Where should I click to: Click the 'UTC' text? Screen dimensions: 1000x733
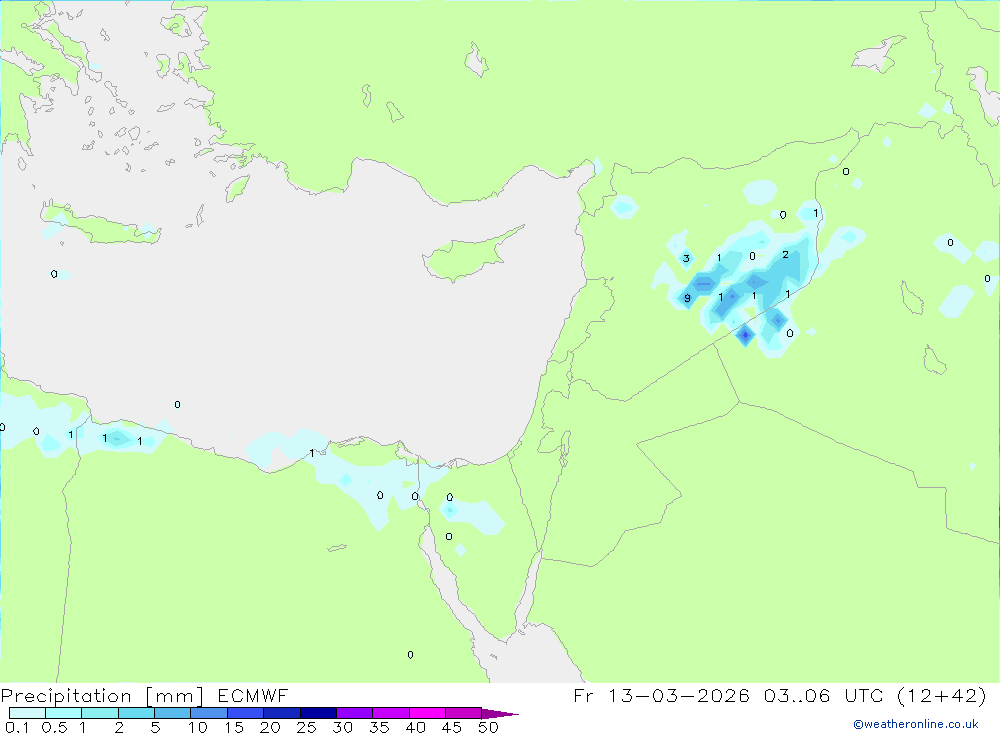[864, 695]
